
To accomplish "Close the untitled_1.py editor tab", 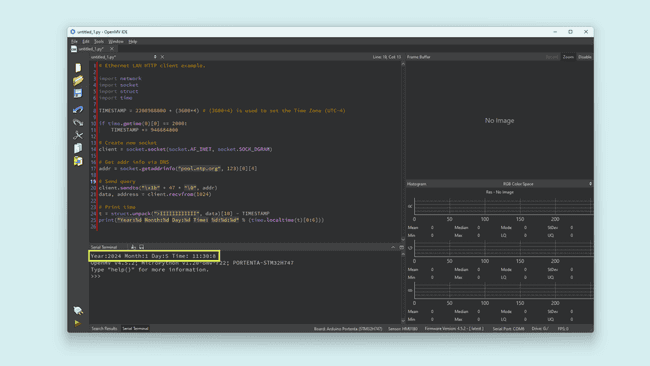I will click(112, 49).
